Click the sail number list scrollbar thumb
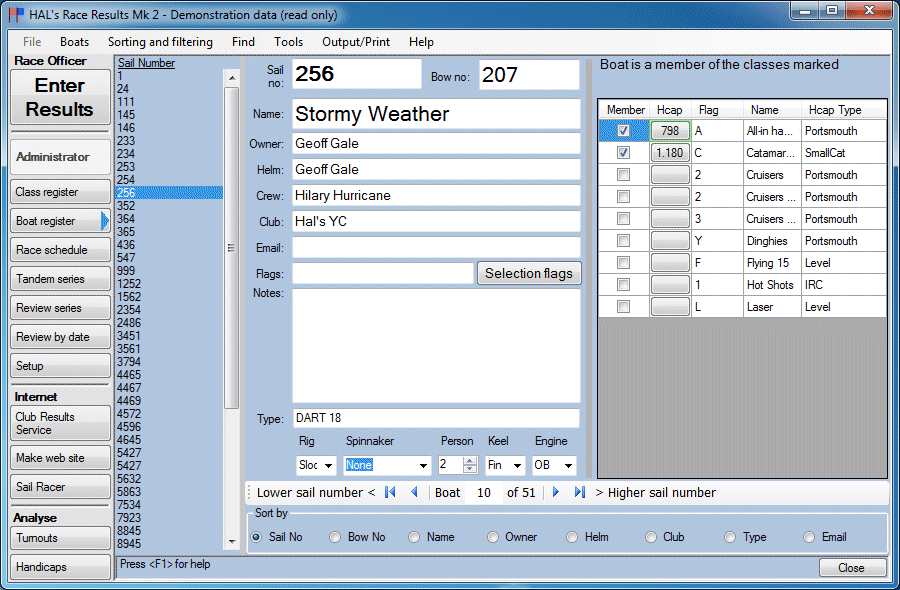This screenshot has width=900, height=590. coord(231,248)
